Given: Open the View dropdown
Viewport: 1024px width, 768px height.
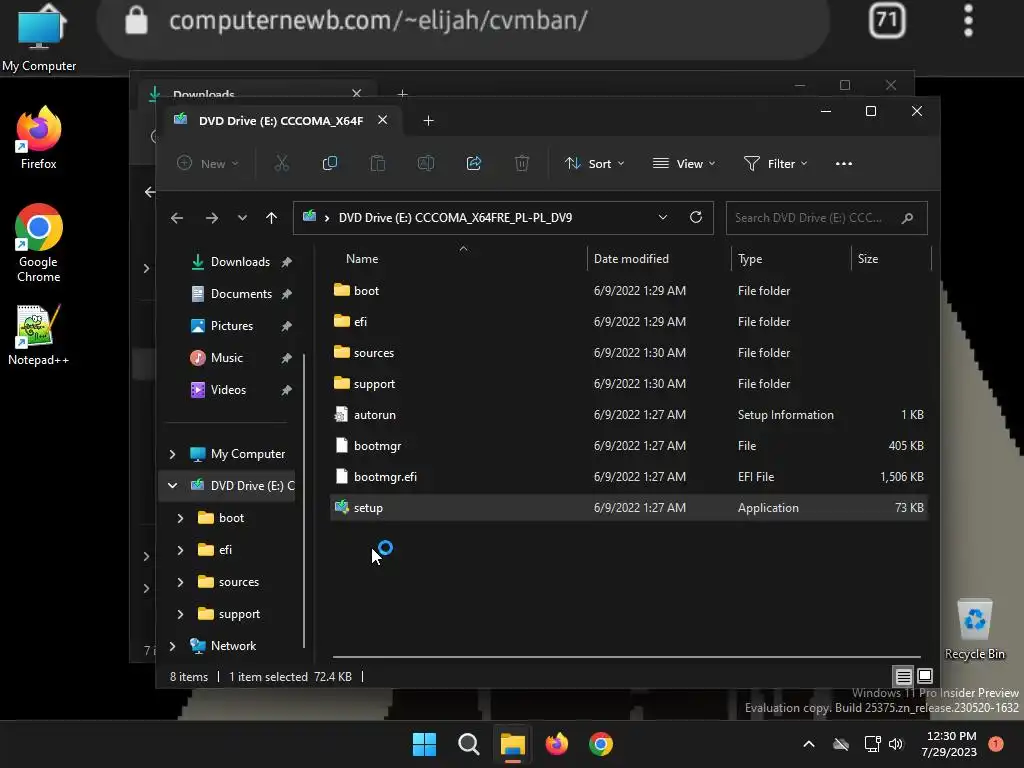Looking at the screenshot, I should 684,163.
